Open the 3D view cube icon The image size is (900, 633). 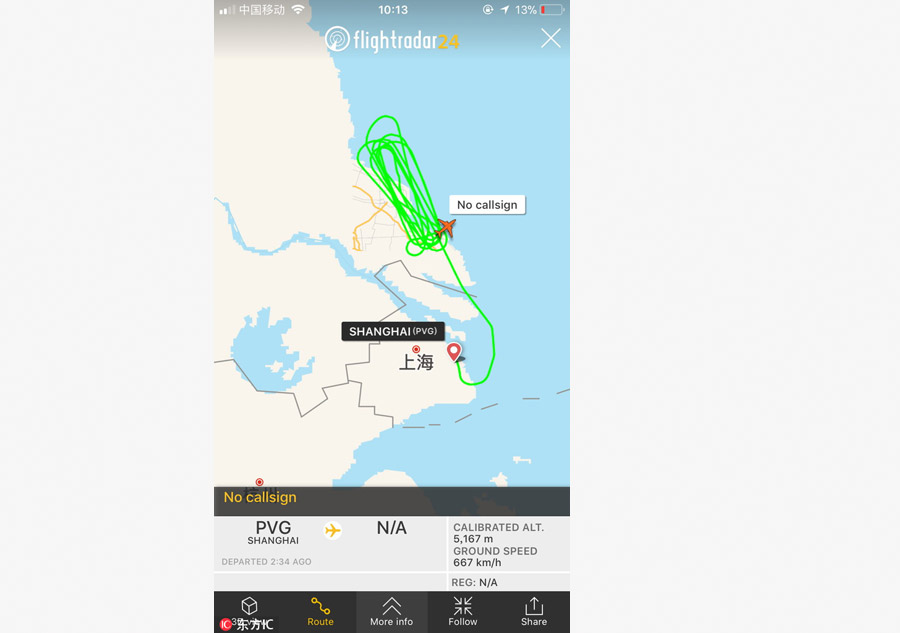[x=249, y=606]
